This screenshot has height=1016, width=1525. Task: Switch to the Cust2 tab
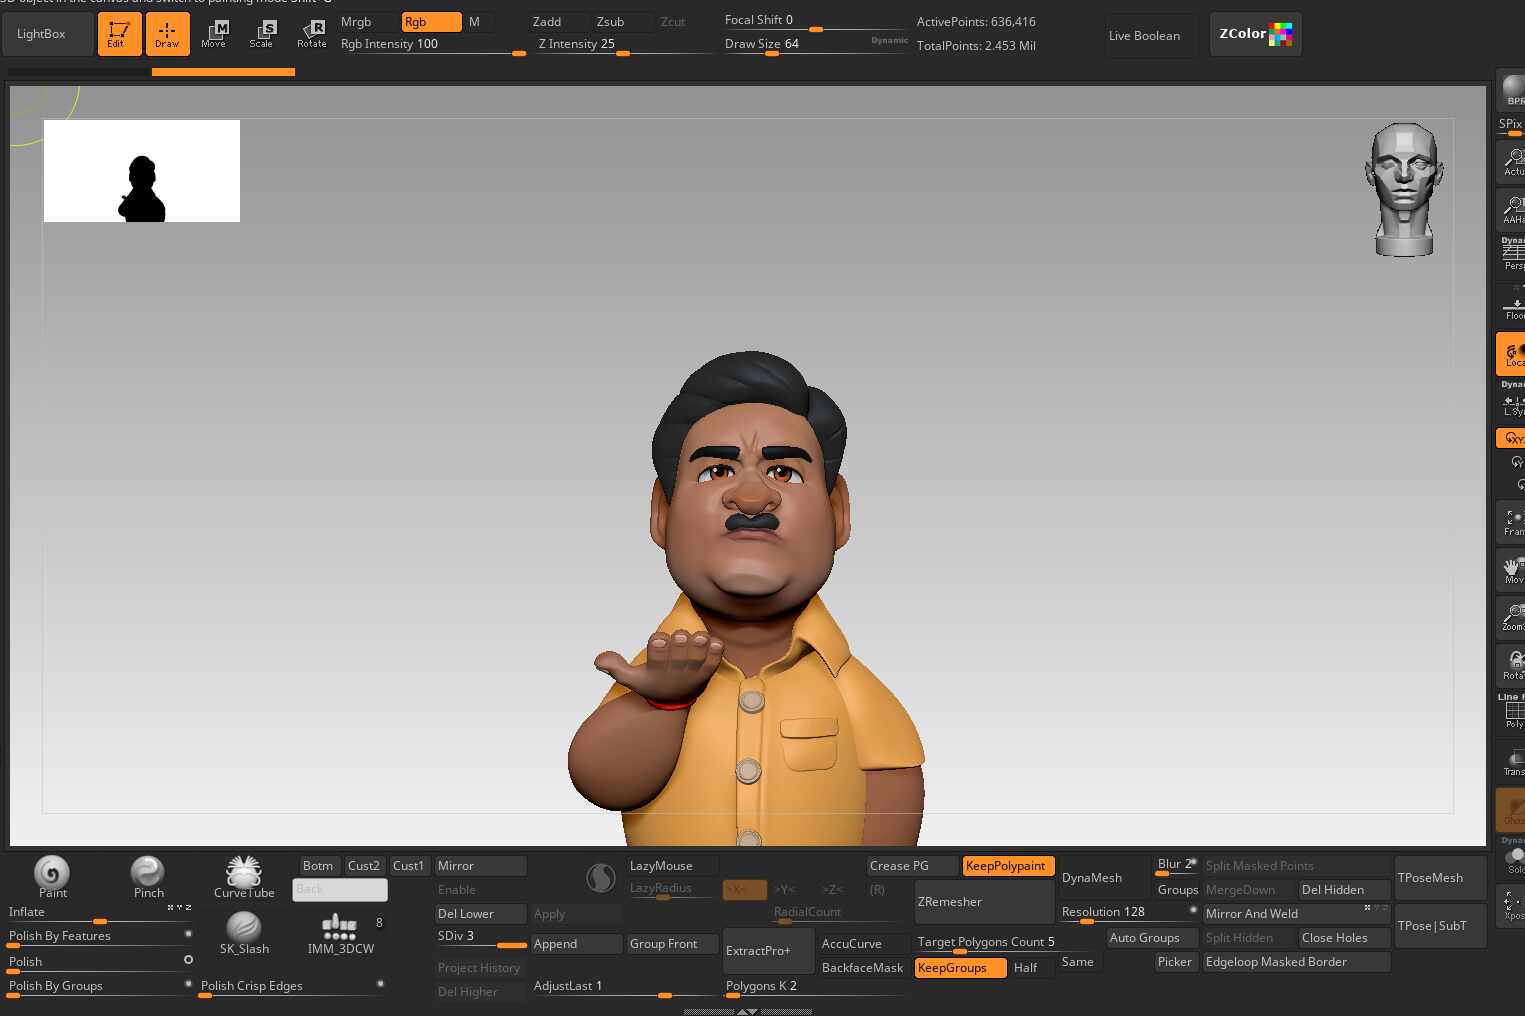pos(364,866)
